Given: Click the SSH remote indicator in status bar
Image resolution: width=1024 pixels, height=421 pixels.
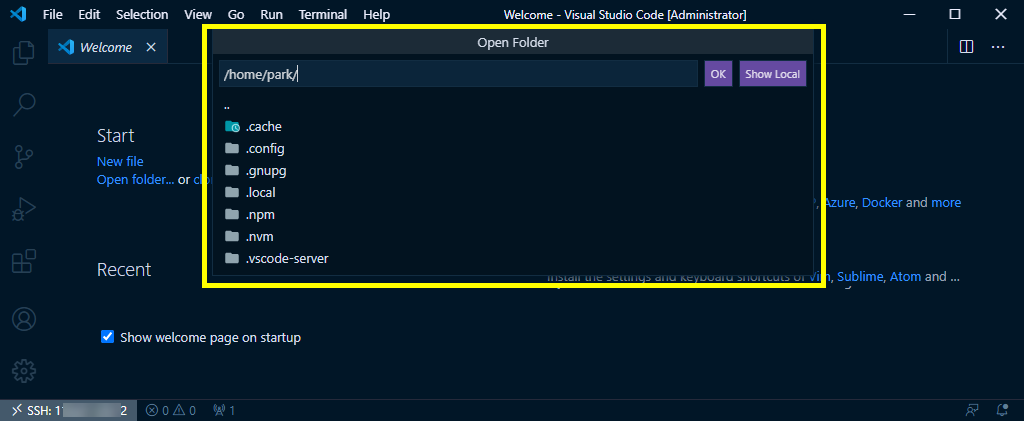Looking at the screenshot, I should click(x=69, y=411).
